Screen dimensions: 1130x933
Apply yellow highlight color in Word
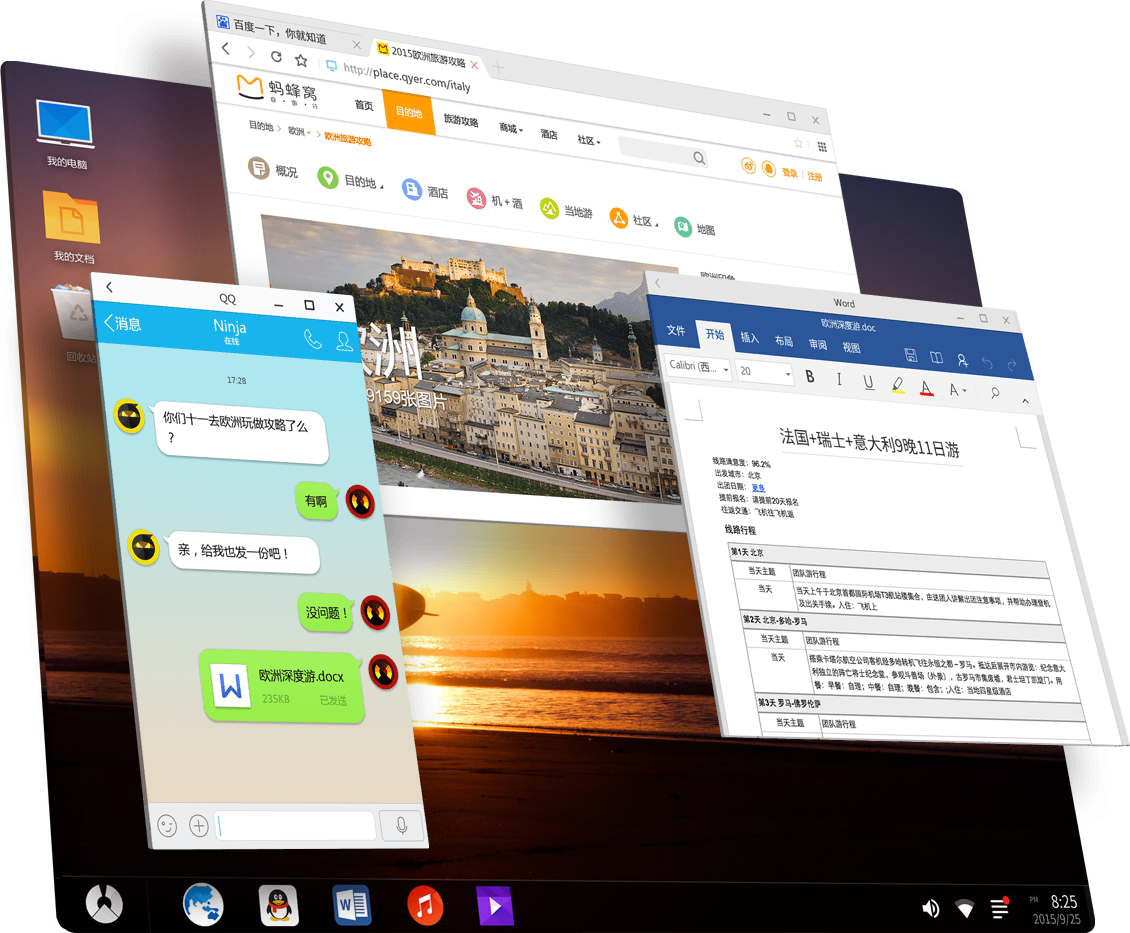tap(897, 385)
